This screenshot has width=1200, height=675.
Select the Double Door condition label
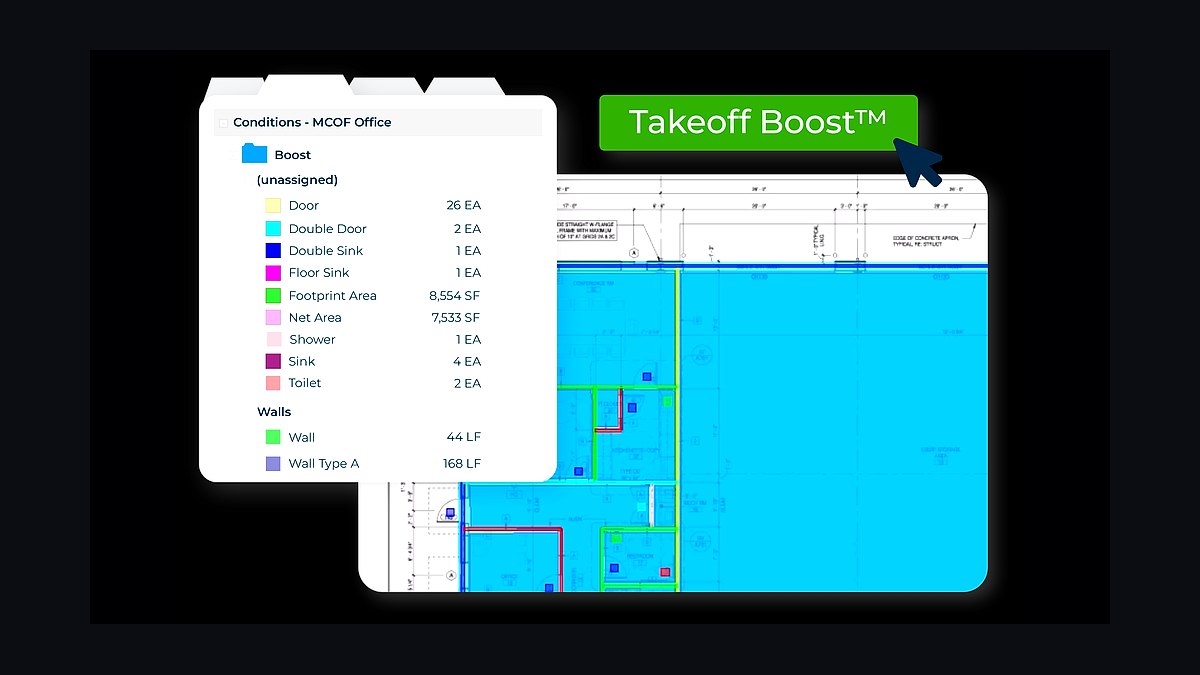click(327, 228)
